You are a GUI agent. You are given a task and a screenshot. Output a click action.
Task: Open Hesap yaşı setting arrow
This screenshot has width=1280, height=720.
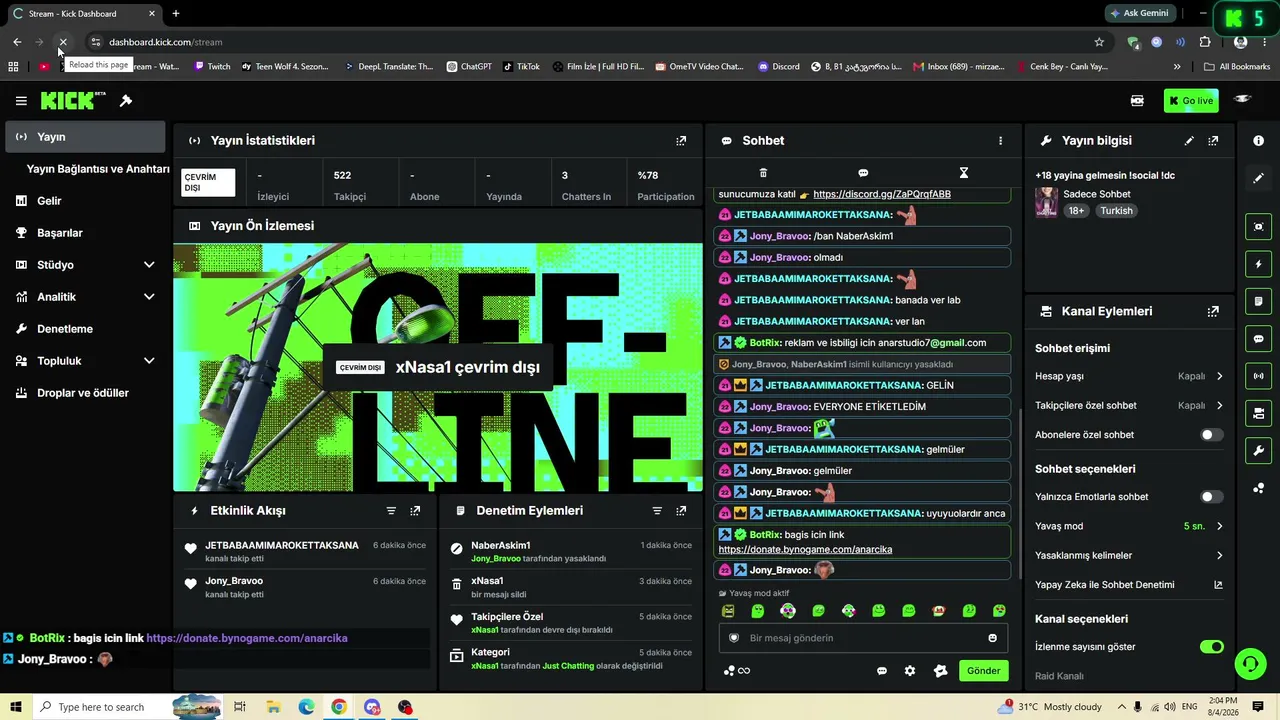point(1219,376)
